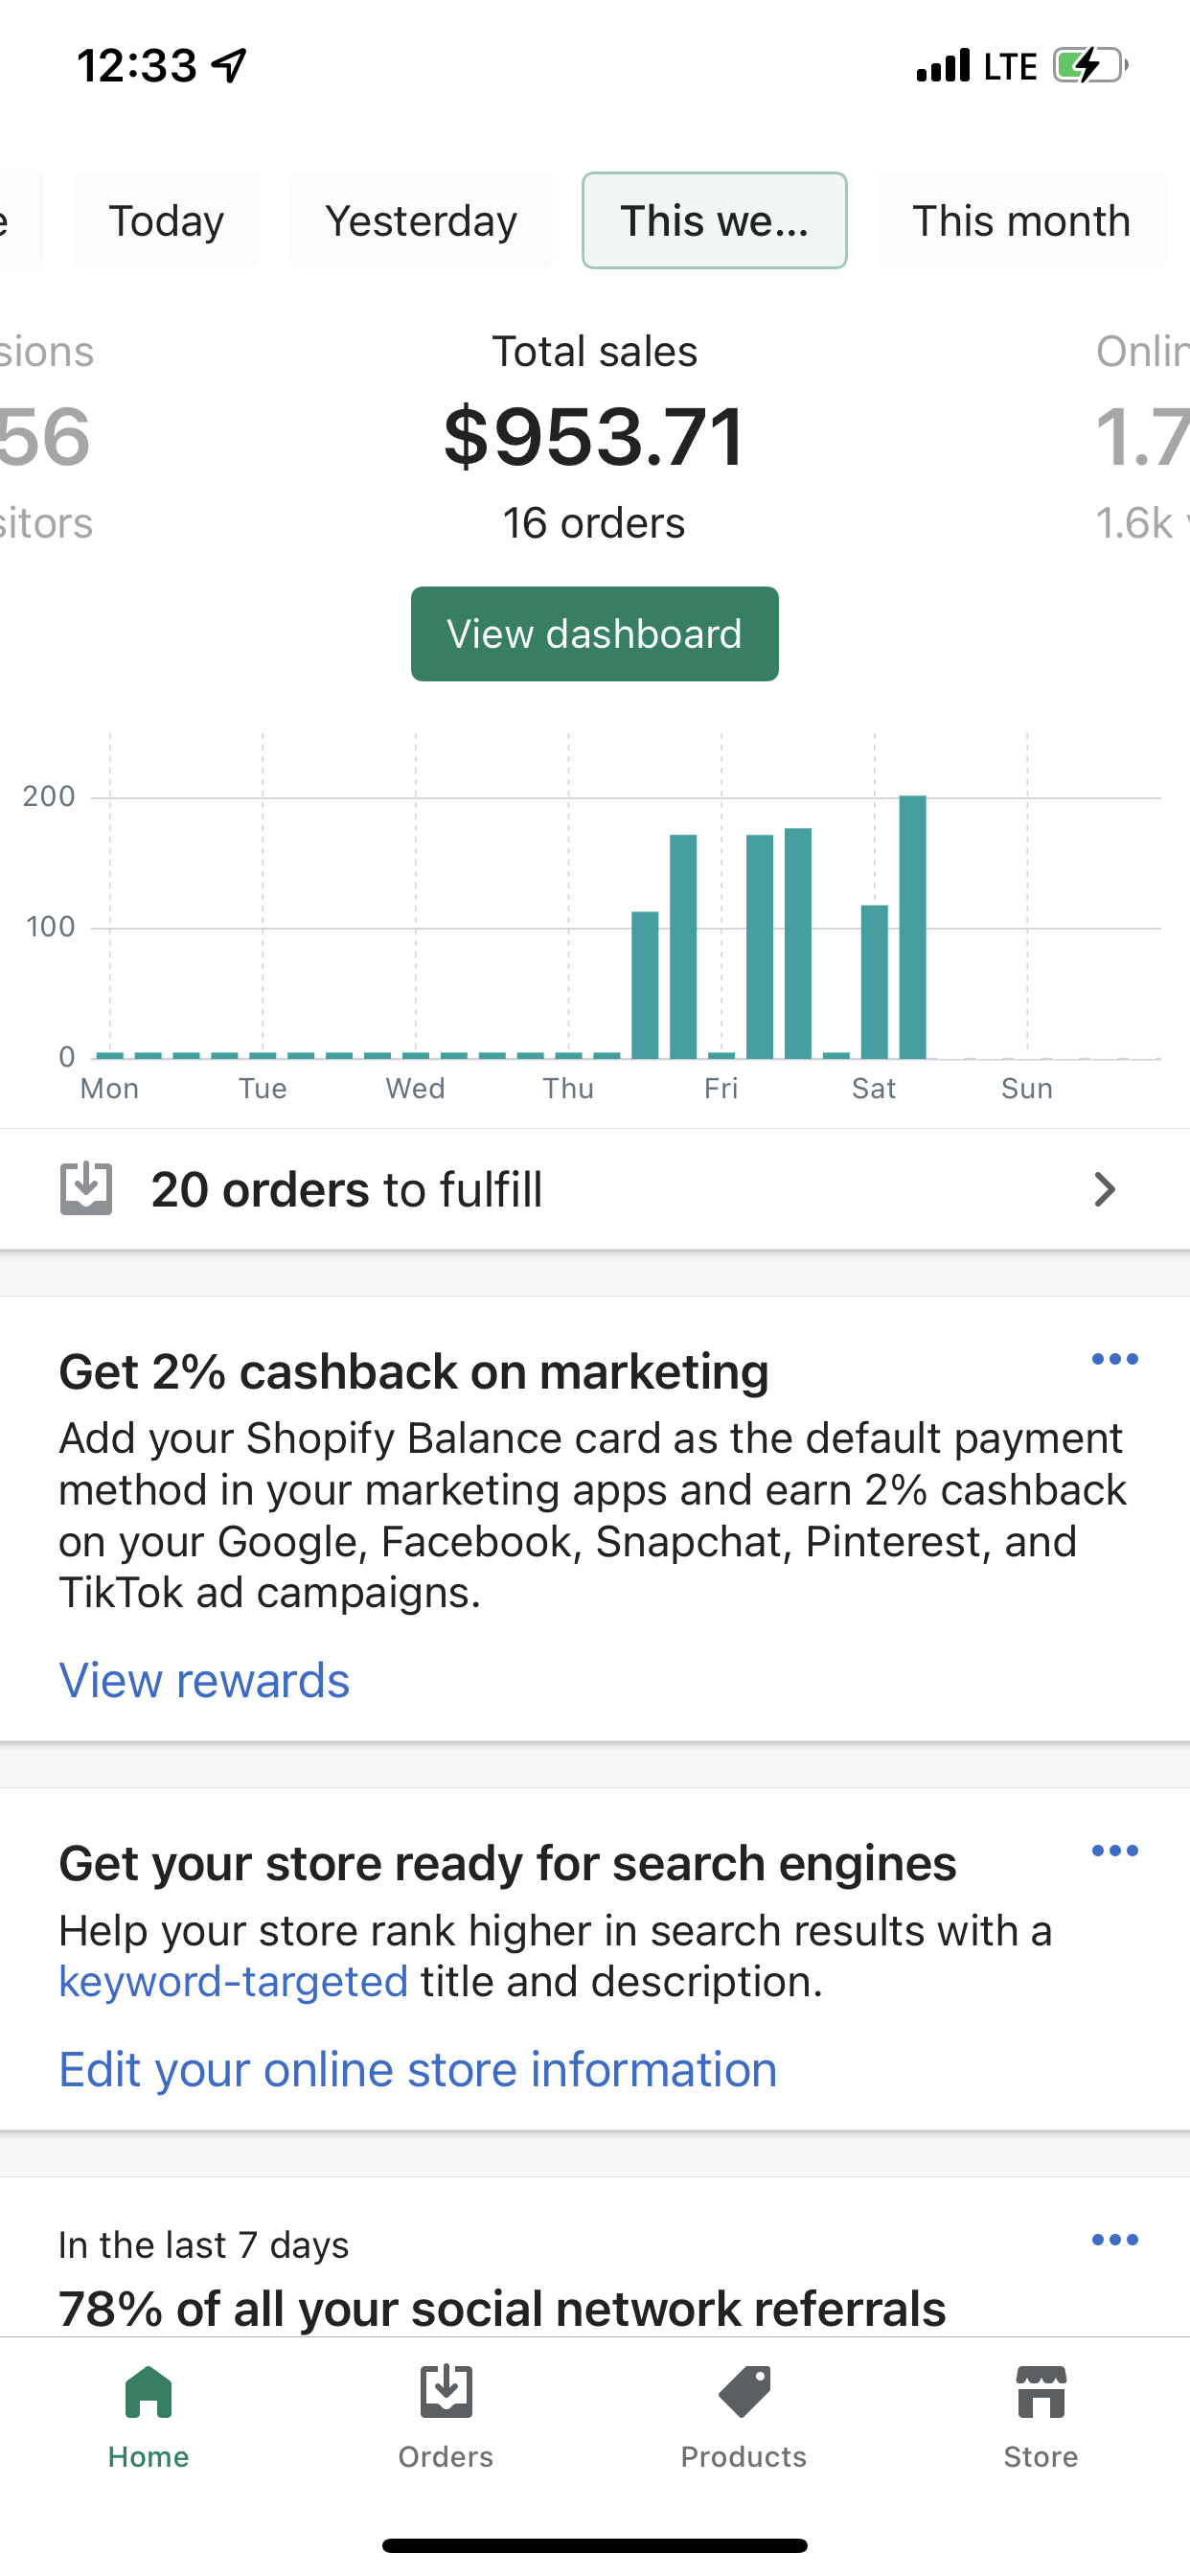Open the Orders tab icon
Image resolution: width=1190 pixels, height=2576 pixels.
click(x=445, y=2392)
